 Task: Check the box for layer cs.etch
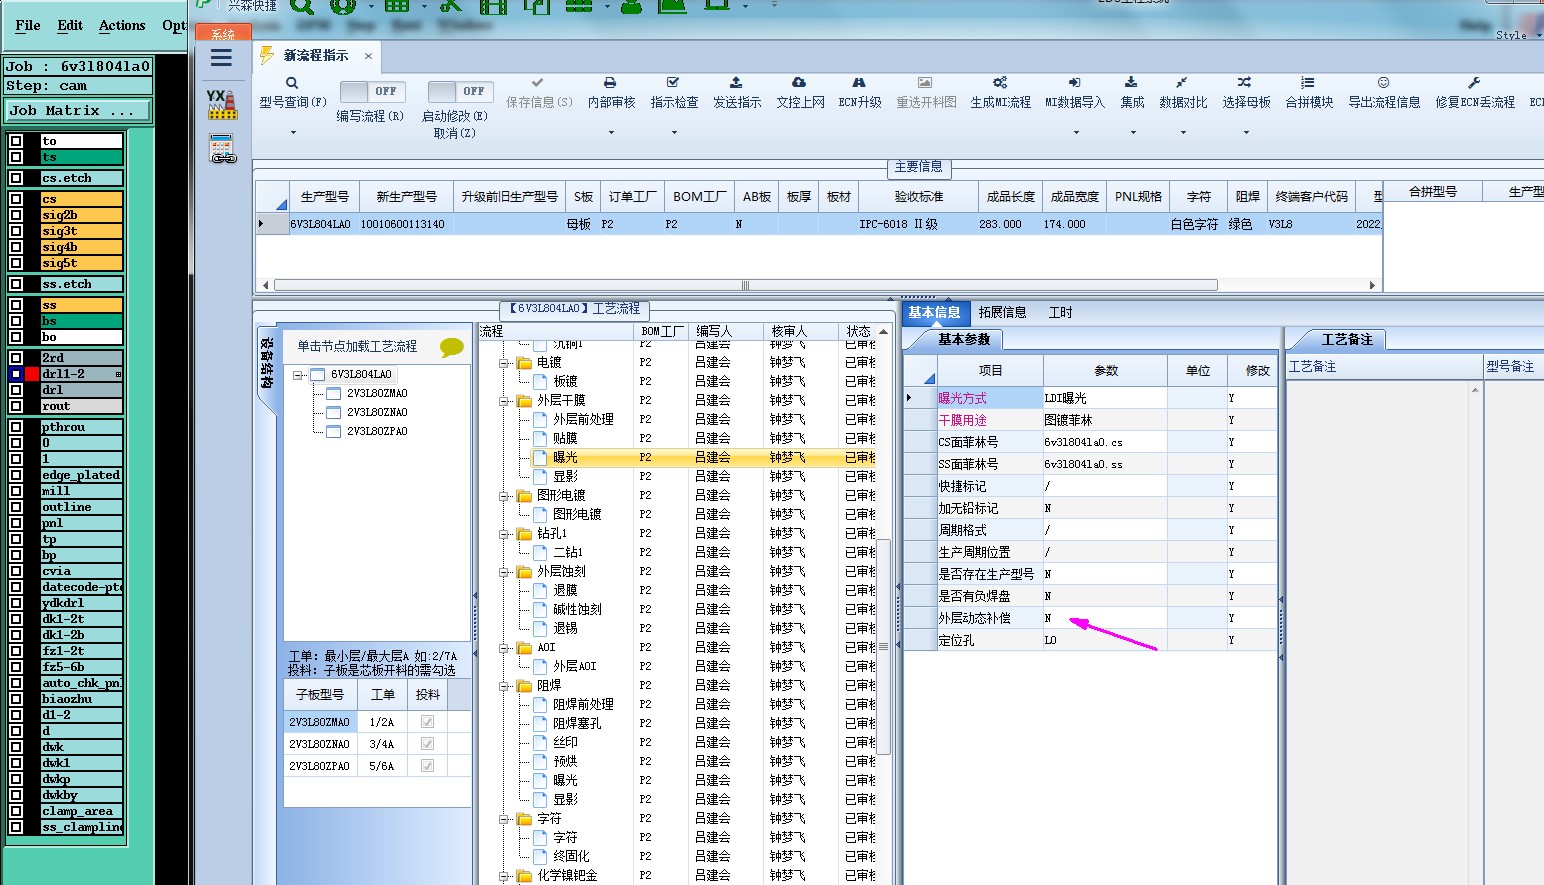16,178
